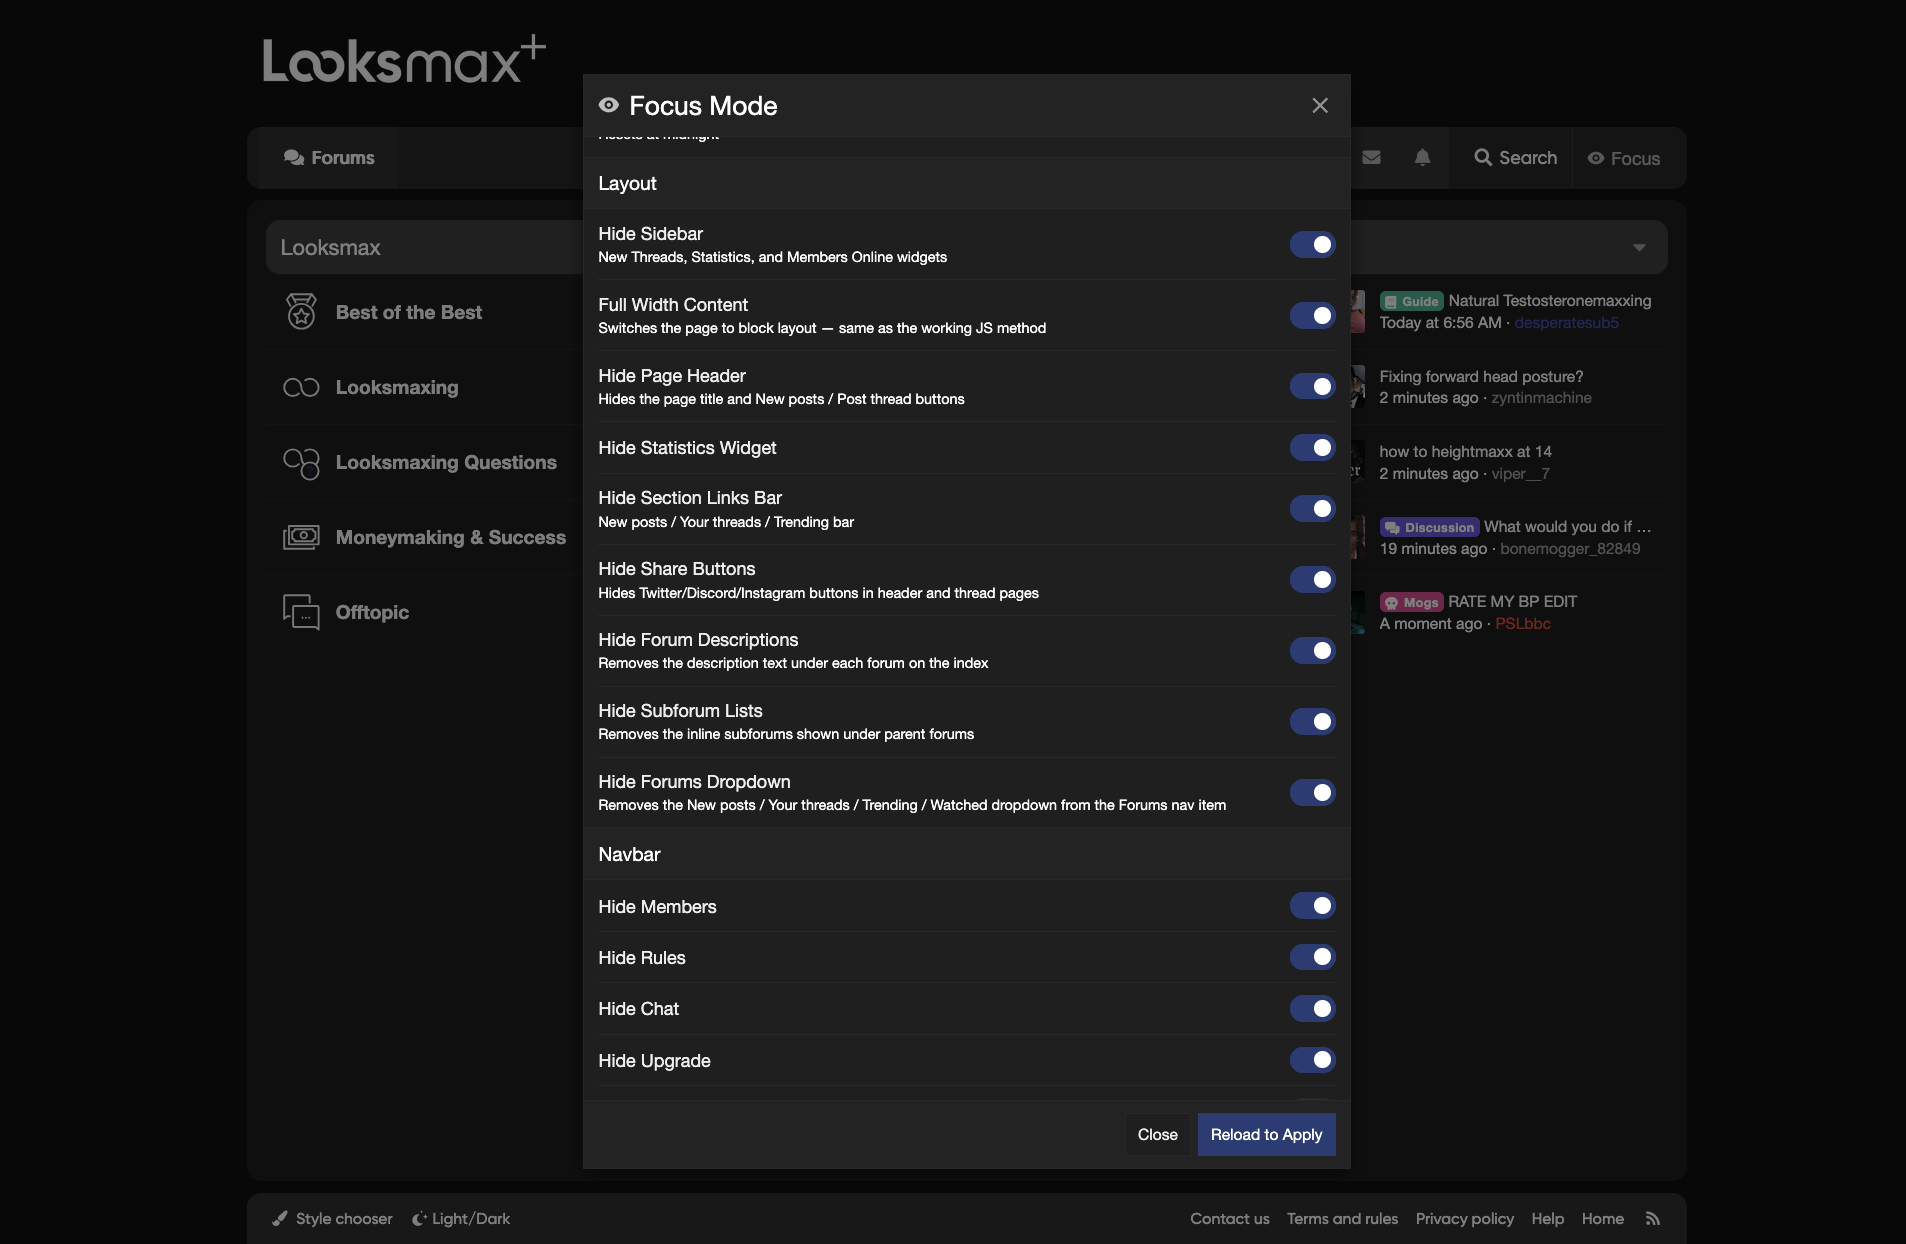The width and height of the screenshot is (1906, 1244).
Task: Click the Close button in dialog footer
Action: point(1157,1134)
